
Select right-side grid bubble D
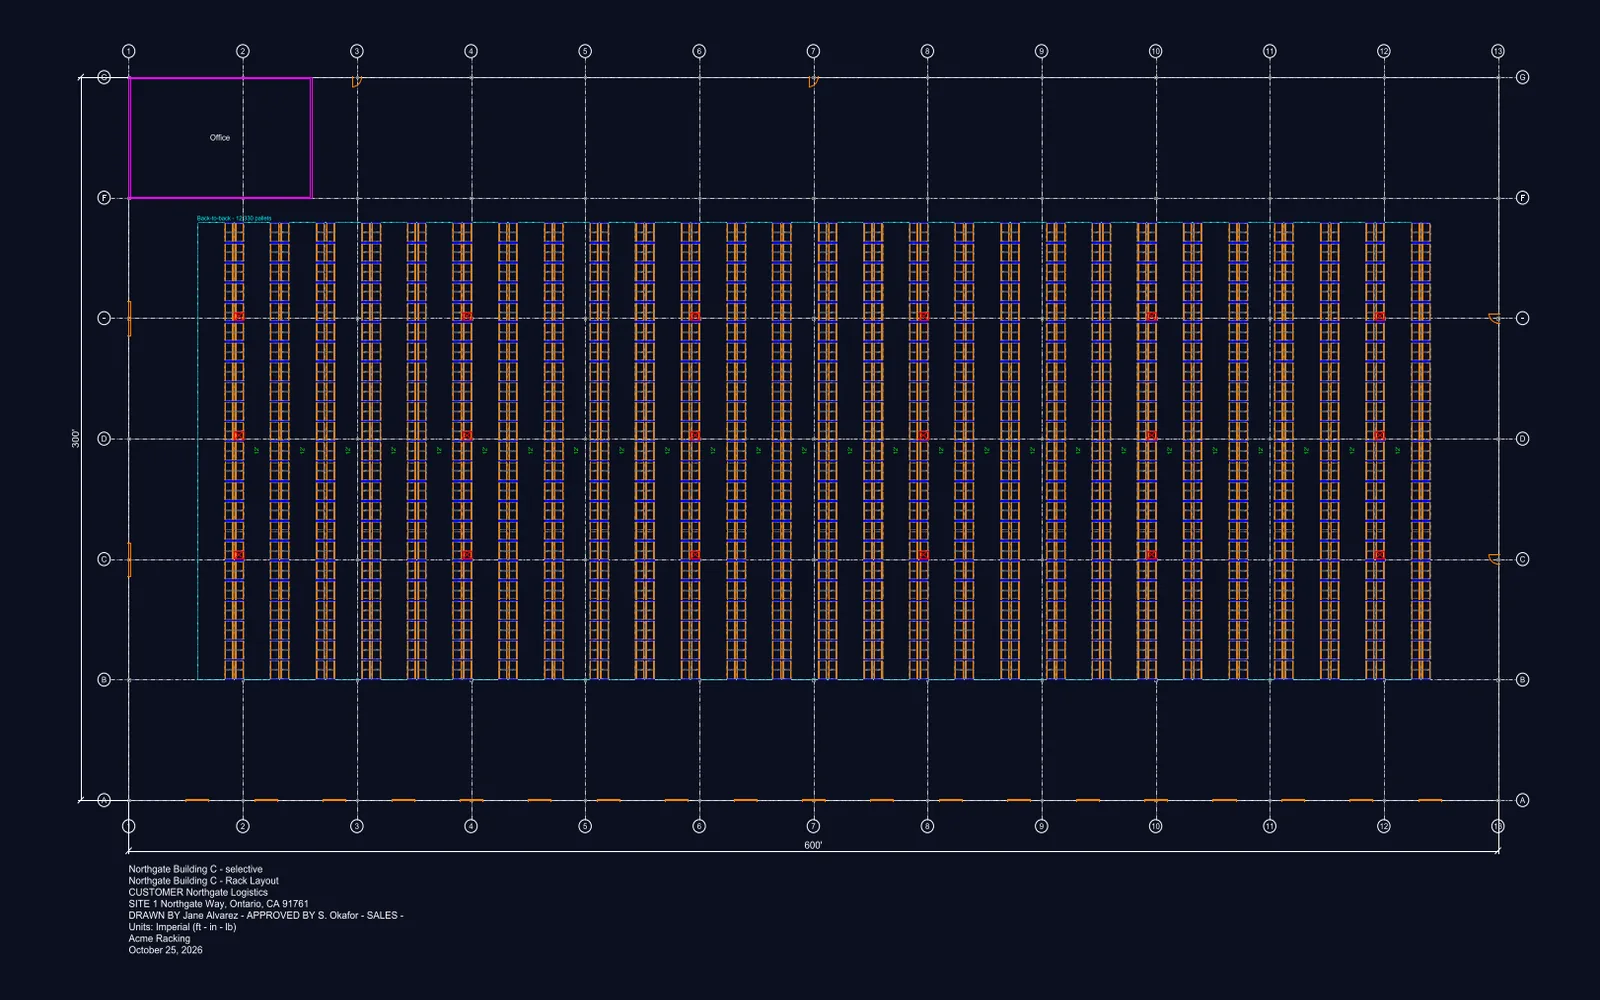(x=1522, y=439)
